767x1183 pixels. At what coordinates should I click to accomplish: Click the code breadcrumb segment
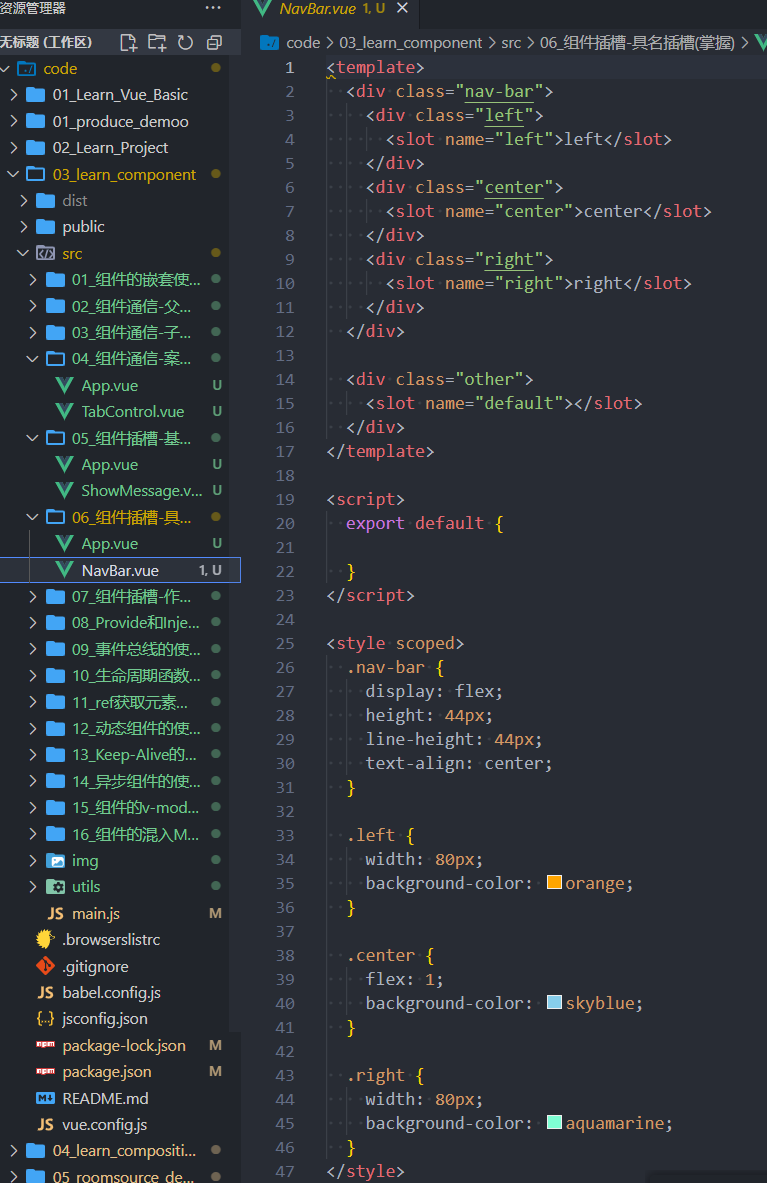303,43
